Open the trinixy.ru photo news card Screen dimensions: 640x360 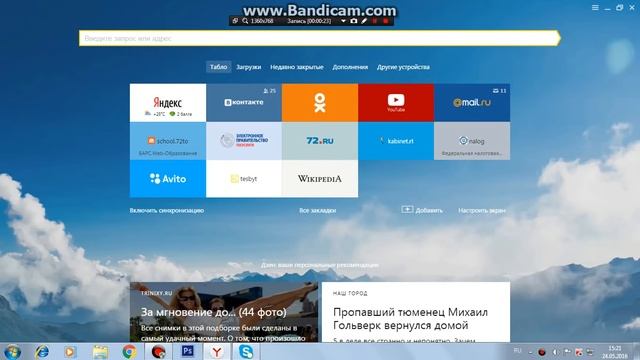tap(224, 312)
